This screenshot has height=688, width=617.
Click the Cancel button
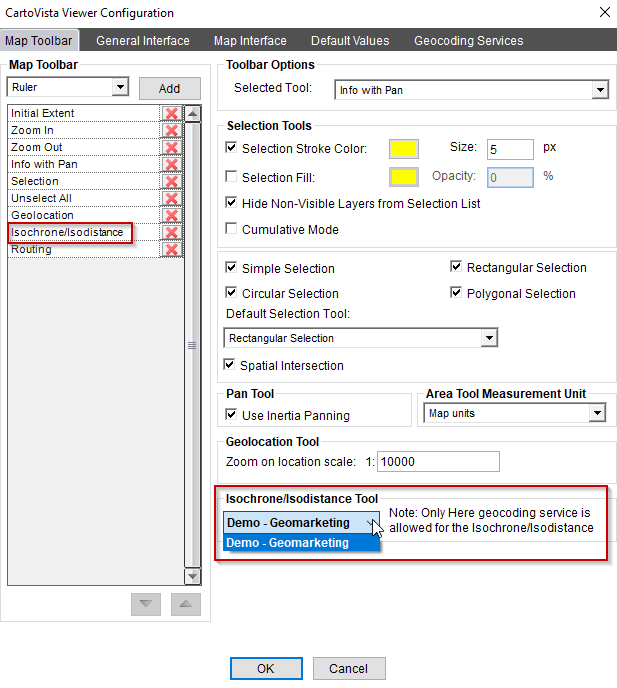(x=349, y=668)
